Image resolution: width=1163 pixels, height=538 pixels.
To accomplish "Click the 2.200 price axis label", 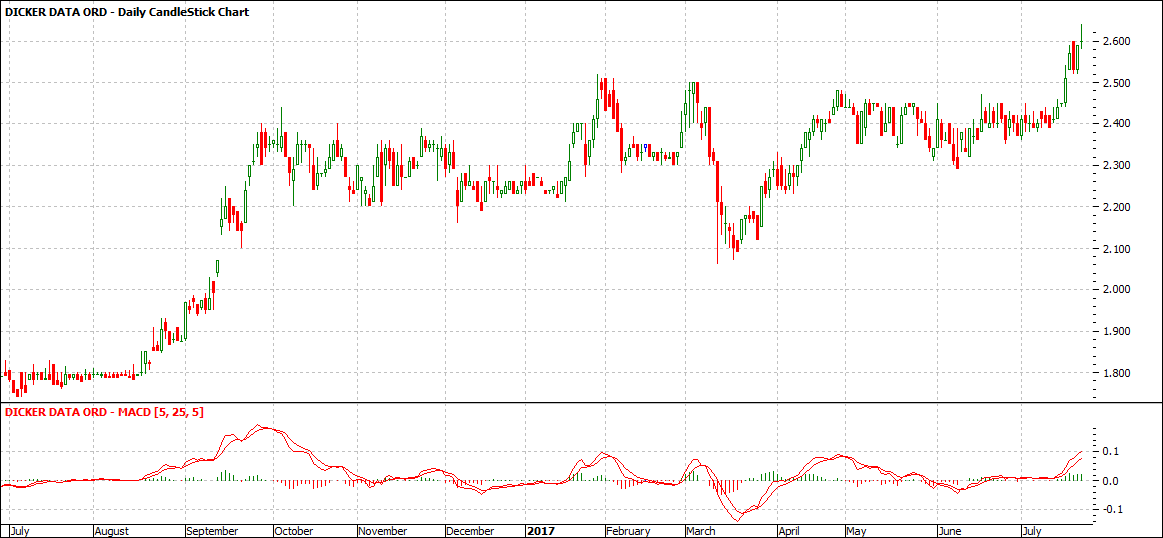I will 1114,206.
